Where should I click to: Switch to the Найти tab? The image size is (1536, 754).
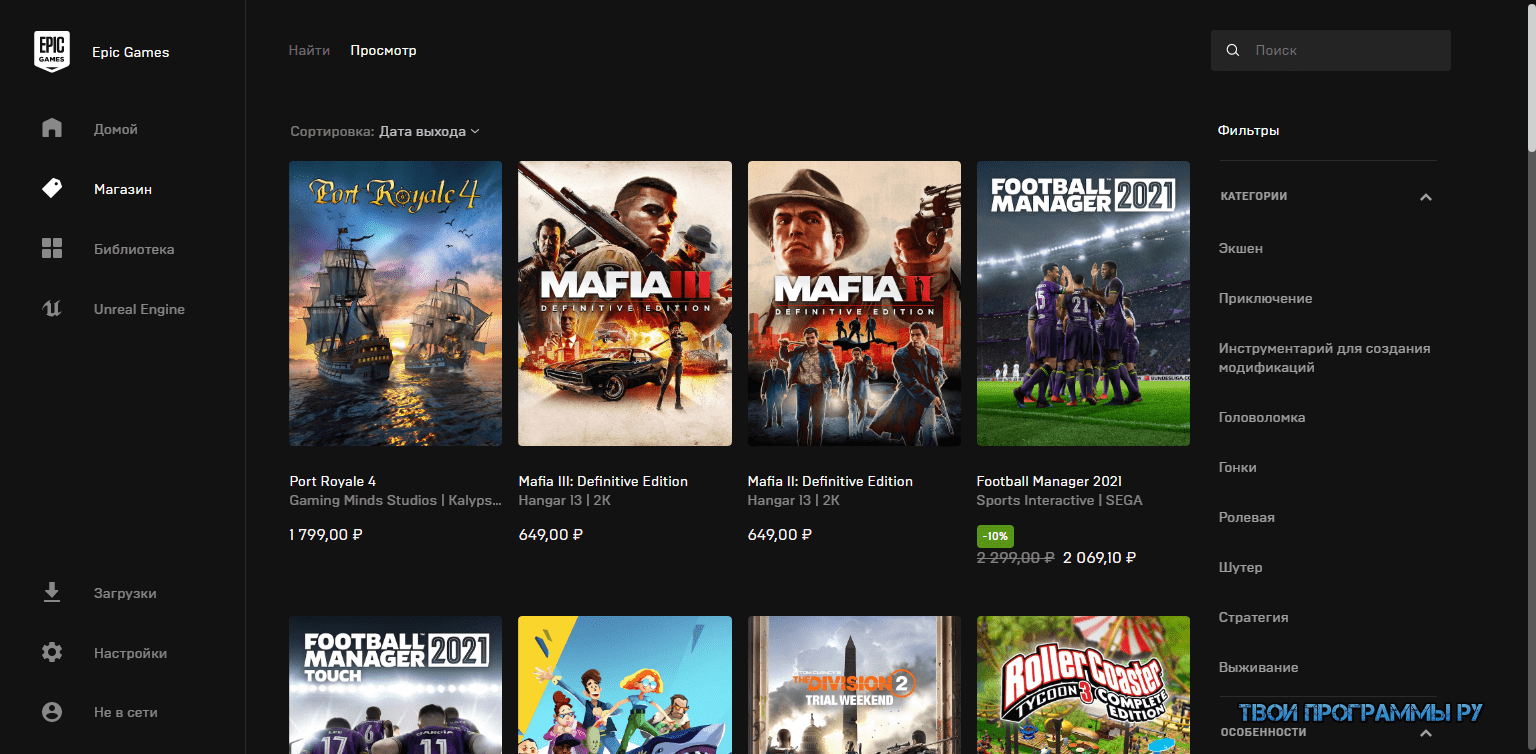coord(309,49)
